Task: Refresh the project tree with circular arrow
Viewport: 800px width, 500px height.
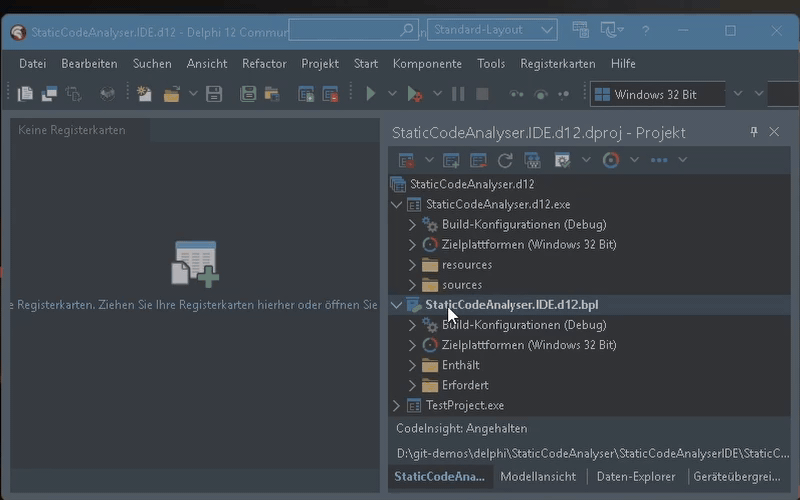Action: click(505, 160)
